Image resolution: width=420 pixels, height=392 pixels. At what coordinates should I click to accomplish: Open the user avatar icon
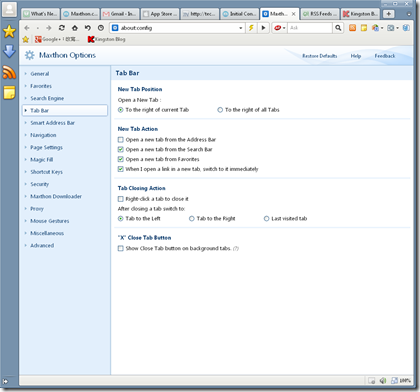point(9,10)
